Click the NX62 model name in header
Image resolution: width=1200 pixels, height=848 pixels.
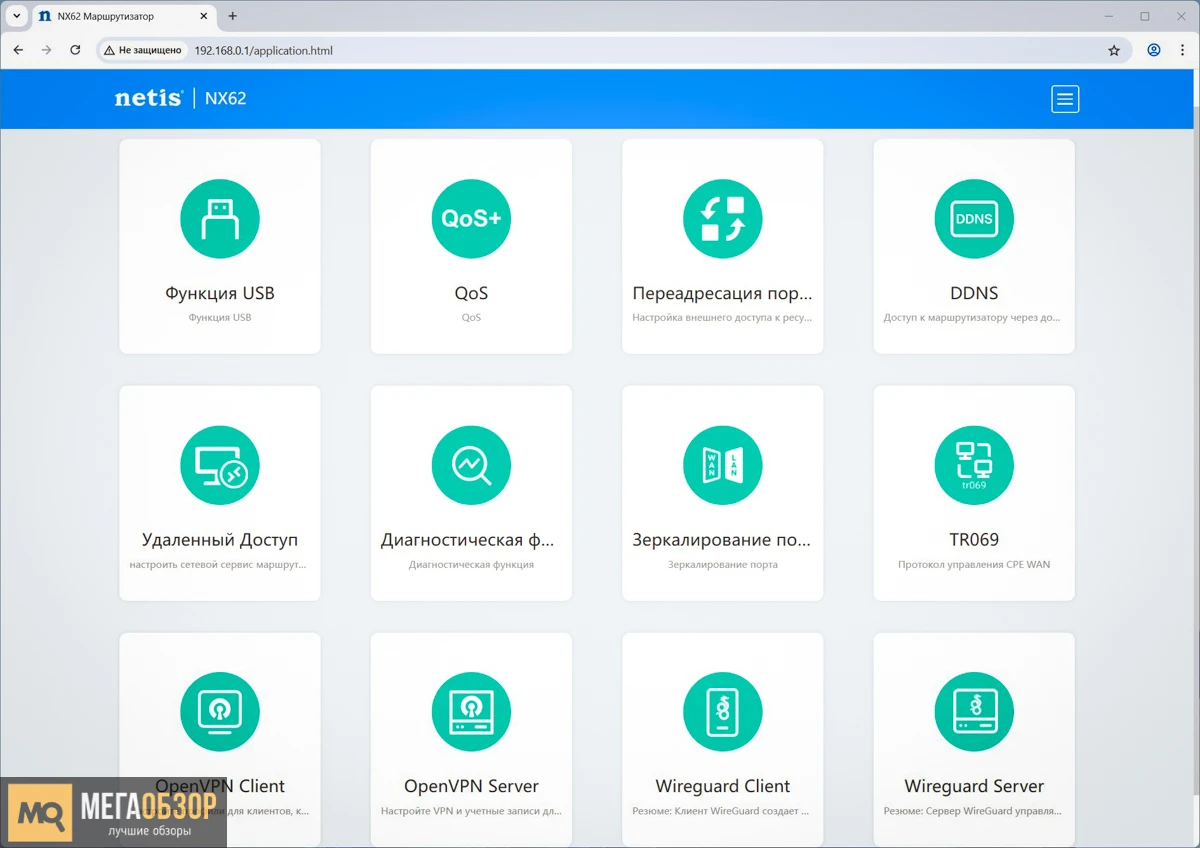coord(225,98)
